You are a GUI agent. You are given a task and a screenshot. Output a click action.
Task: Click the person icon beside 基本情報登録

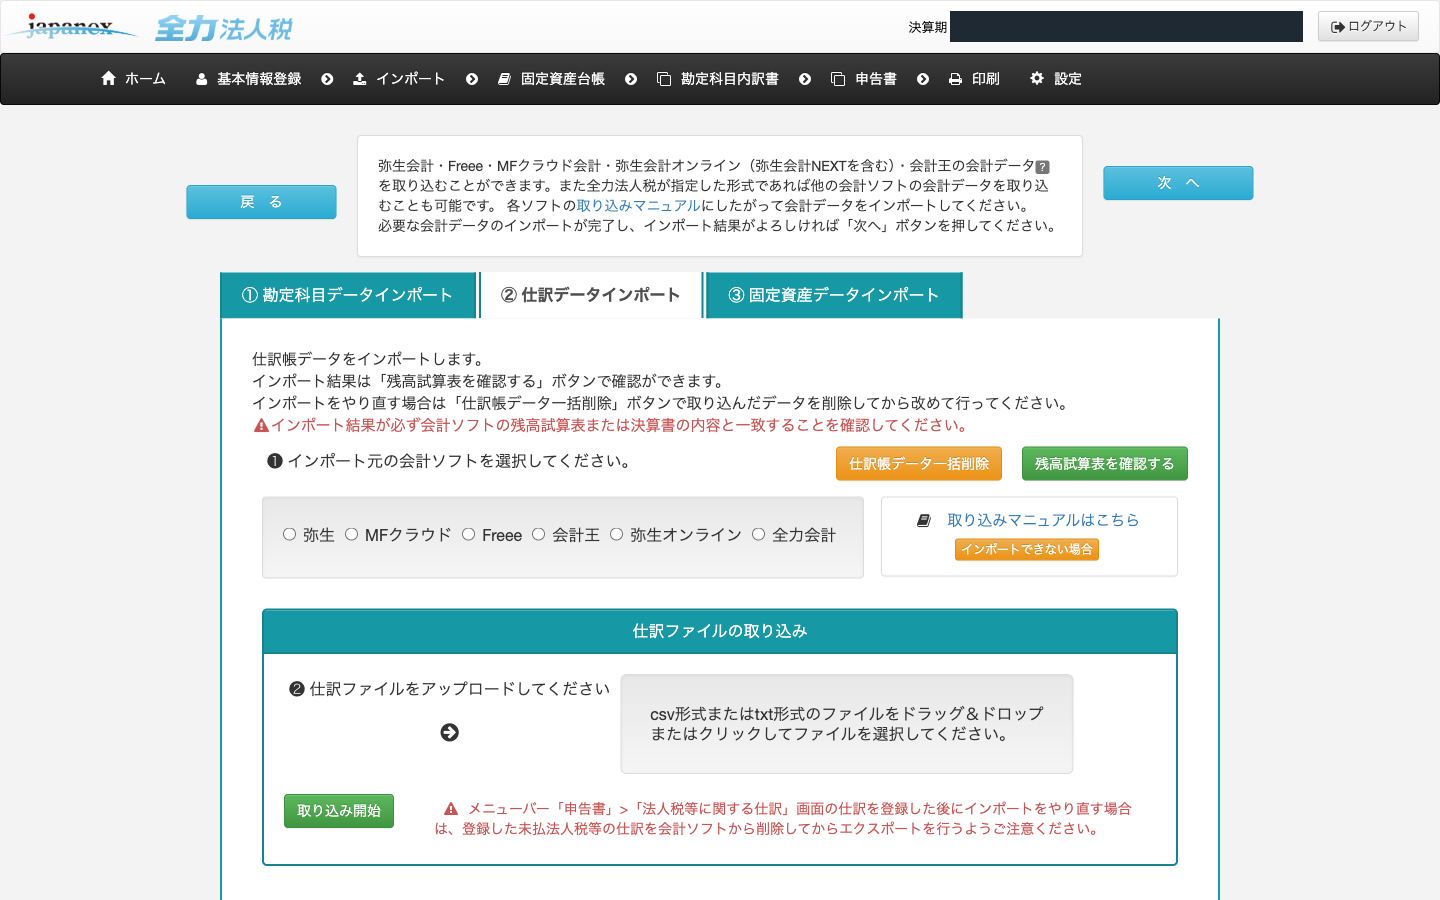(202, 79)
